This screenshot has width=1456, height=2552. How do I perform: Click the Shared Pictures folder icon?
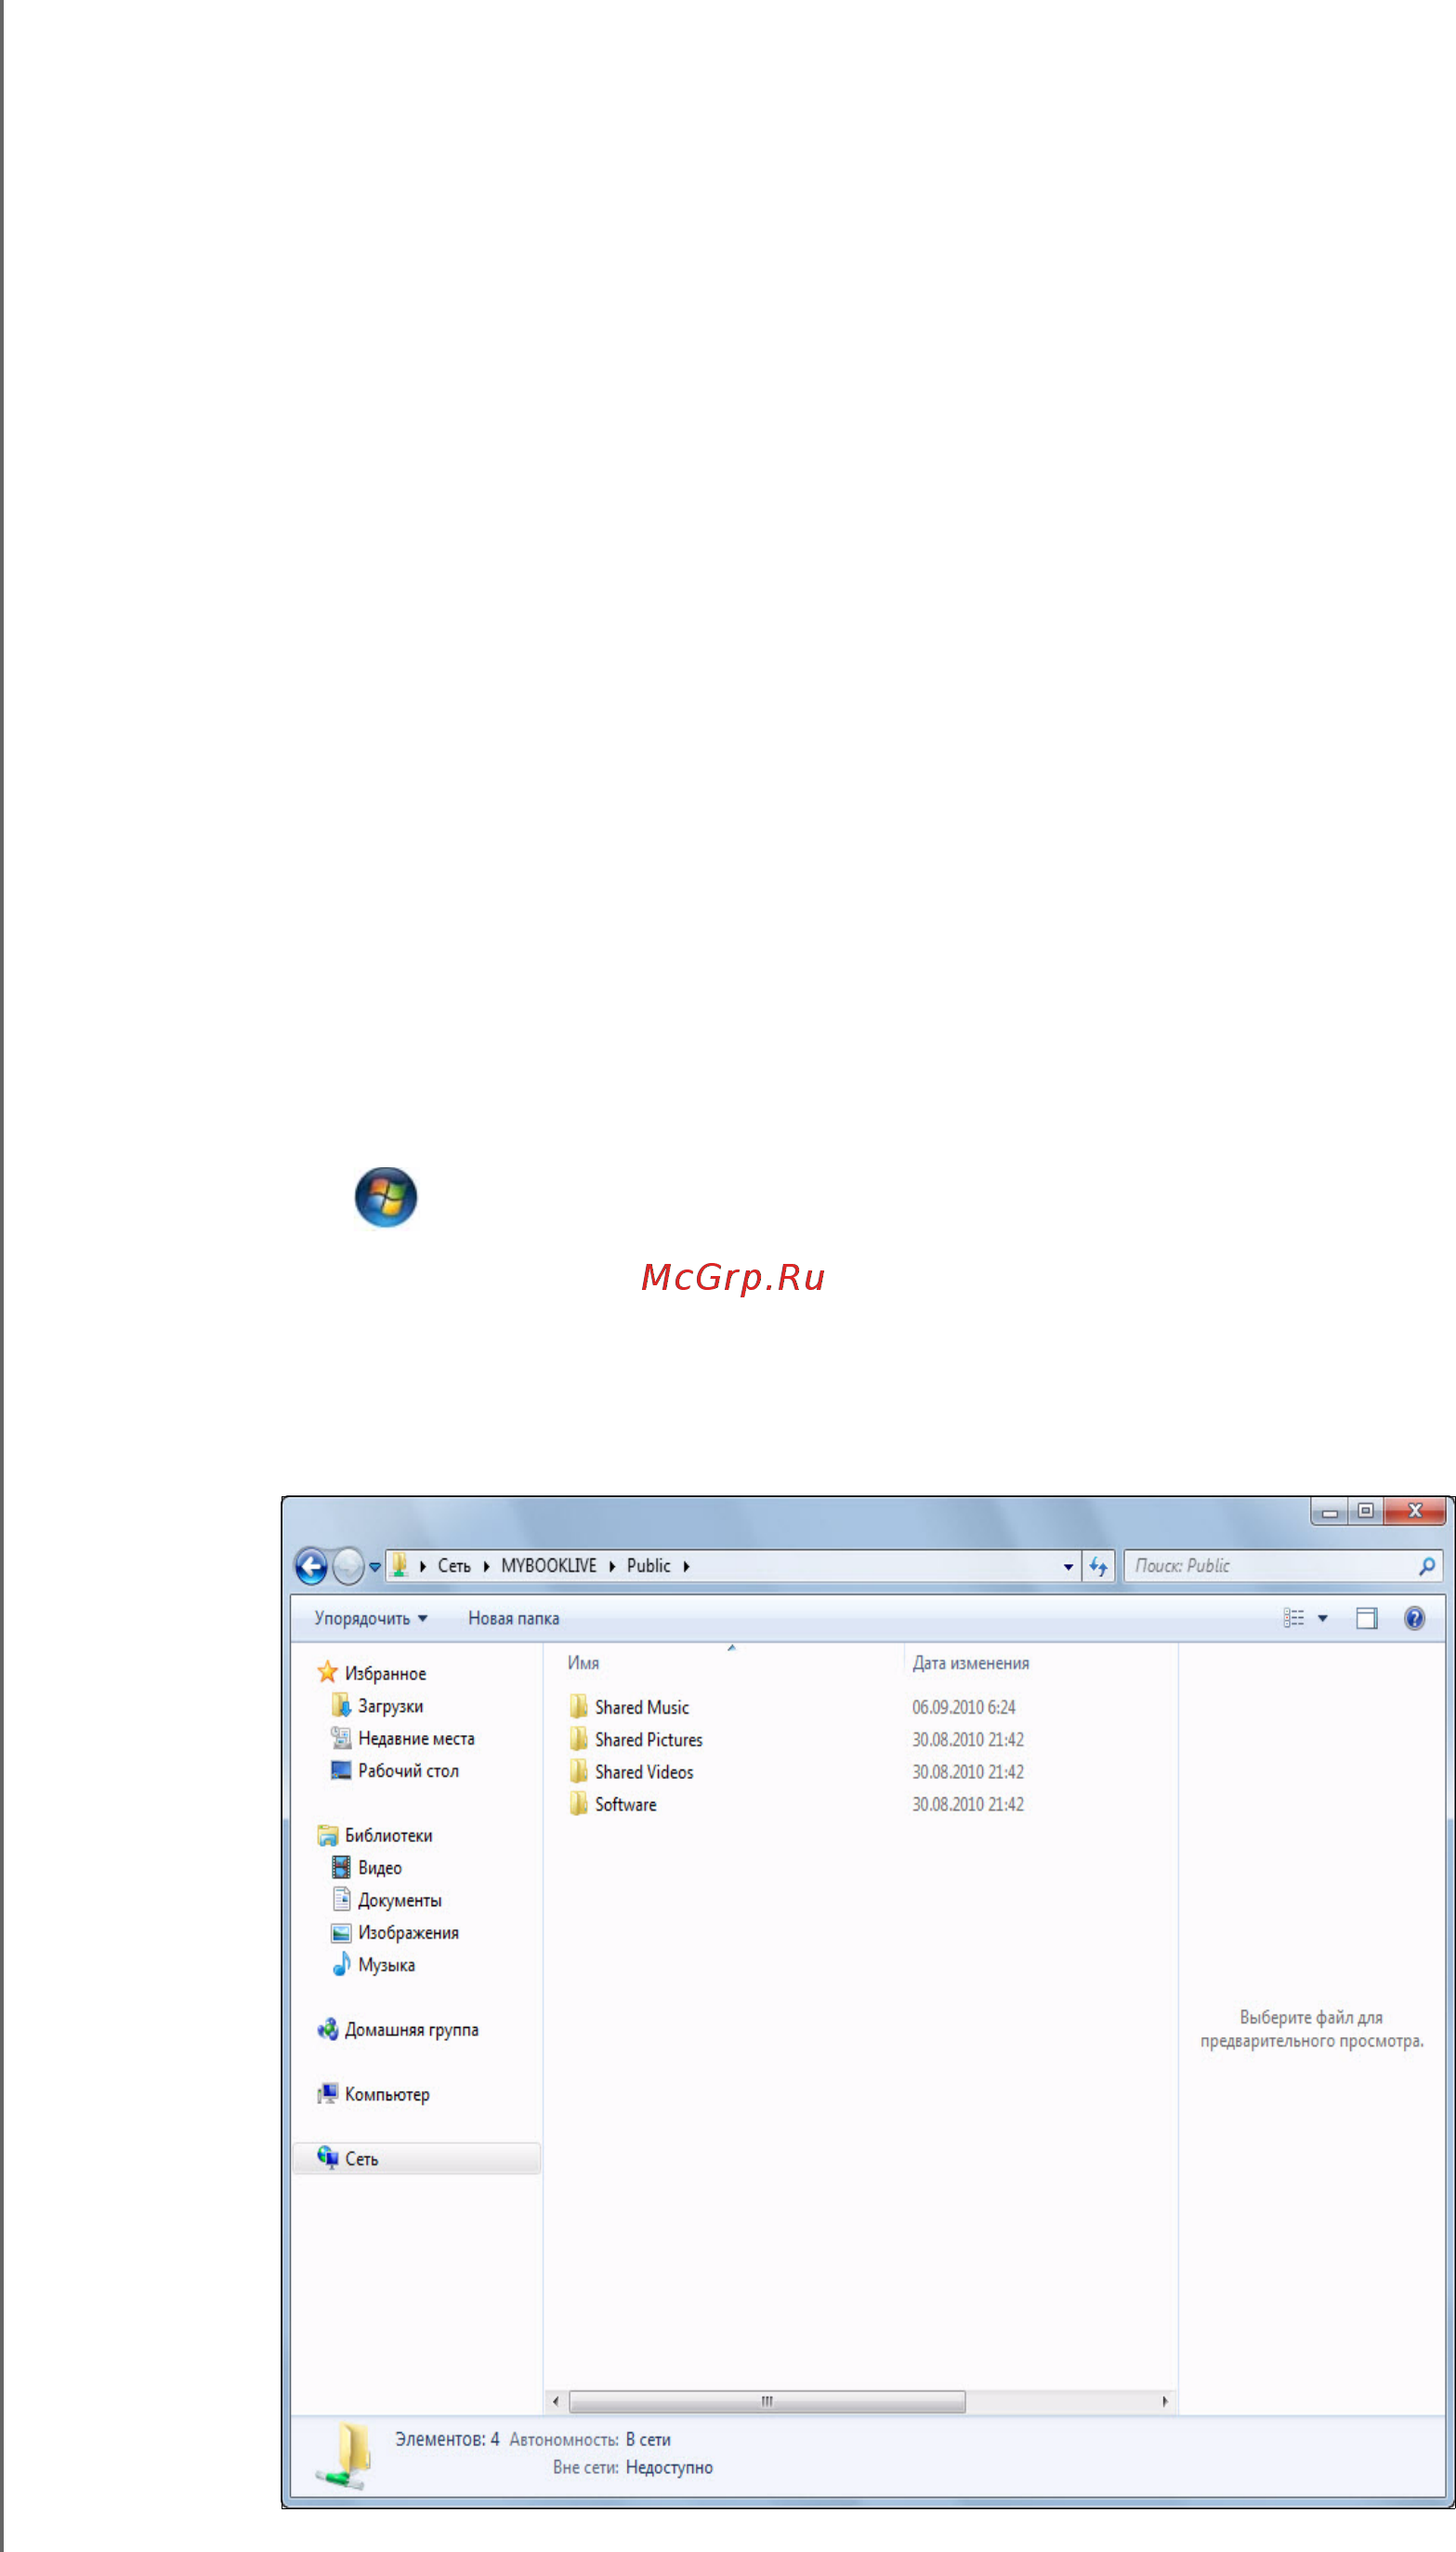[578, 1738]
